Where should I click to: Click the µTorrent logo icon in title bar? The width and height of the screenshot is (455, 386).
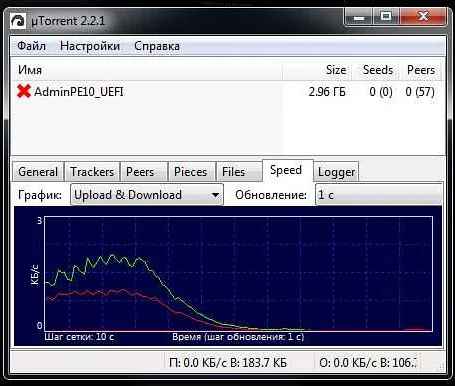tap(18, 21)
